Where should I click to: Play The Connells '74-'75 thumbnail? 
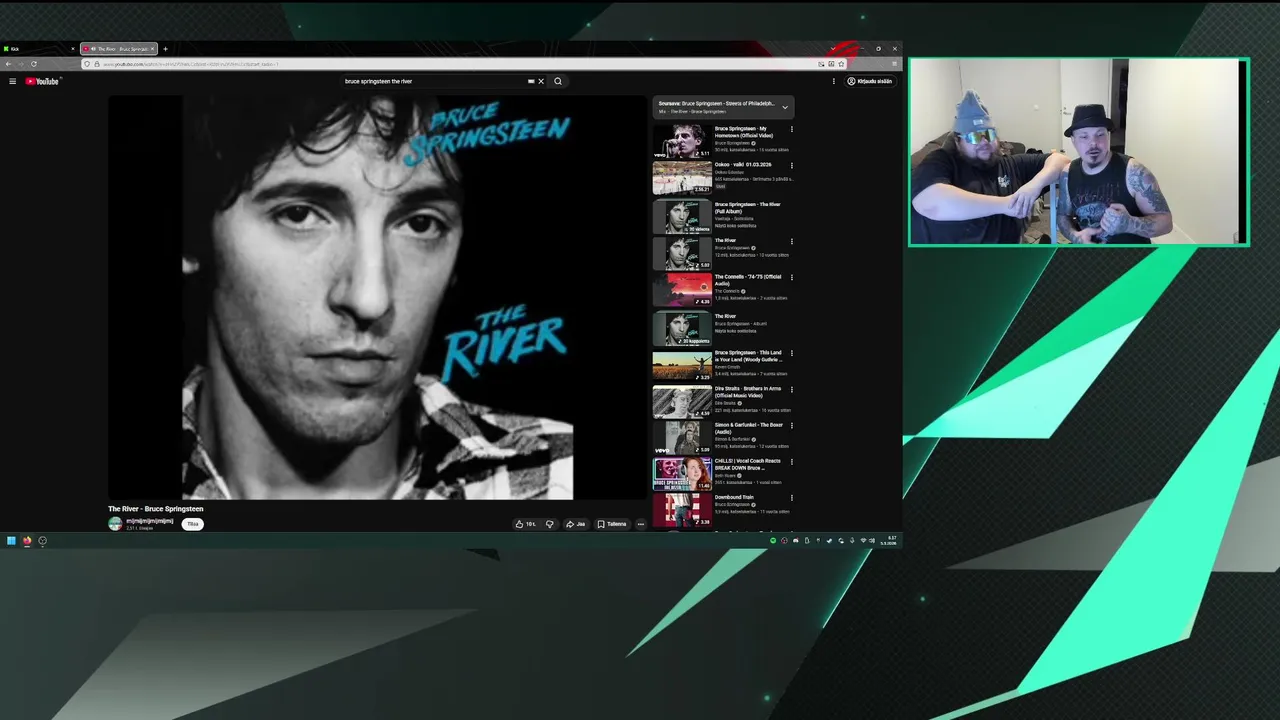682,289
